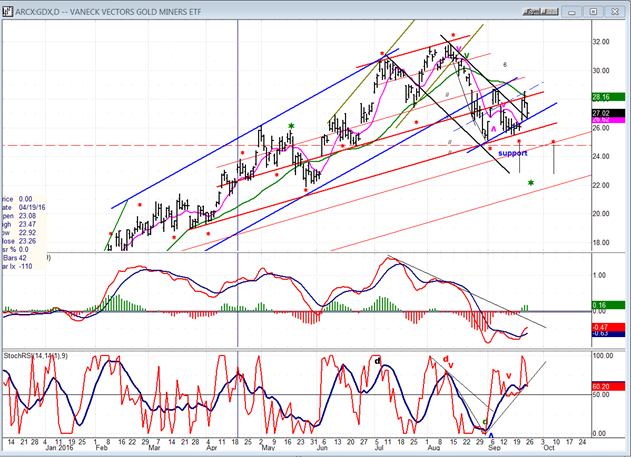Click the 32.00 price axis label
The height and width of the screenshot is (457, 631).
(601, 42)
